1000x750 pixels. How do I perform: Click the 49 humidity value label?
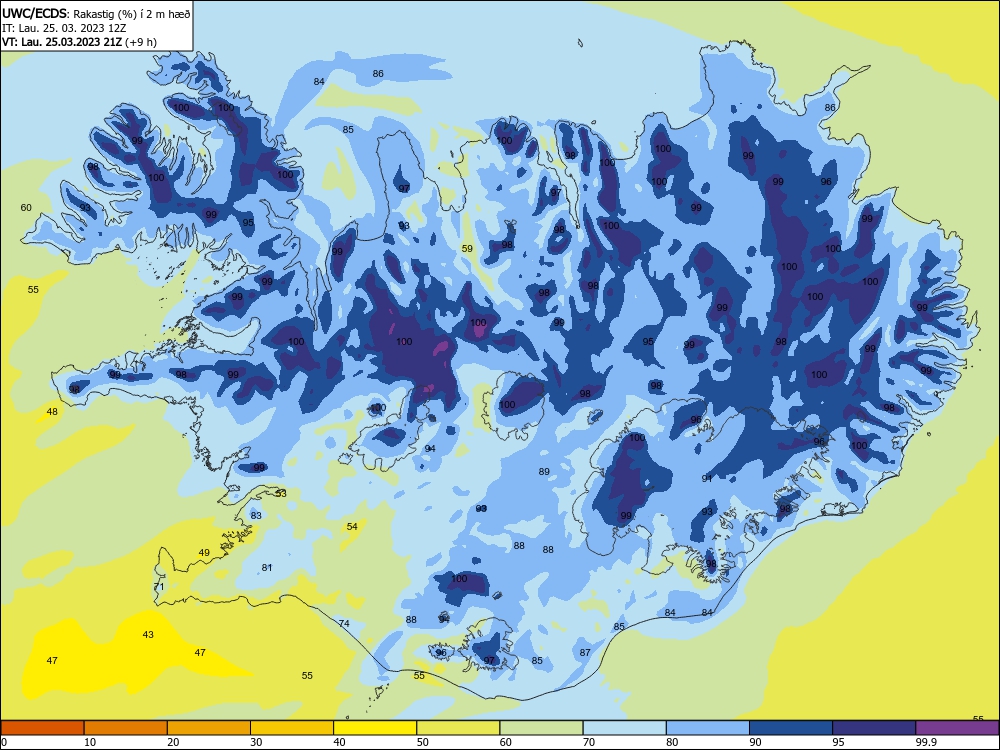204,552
